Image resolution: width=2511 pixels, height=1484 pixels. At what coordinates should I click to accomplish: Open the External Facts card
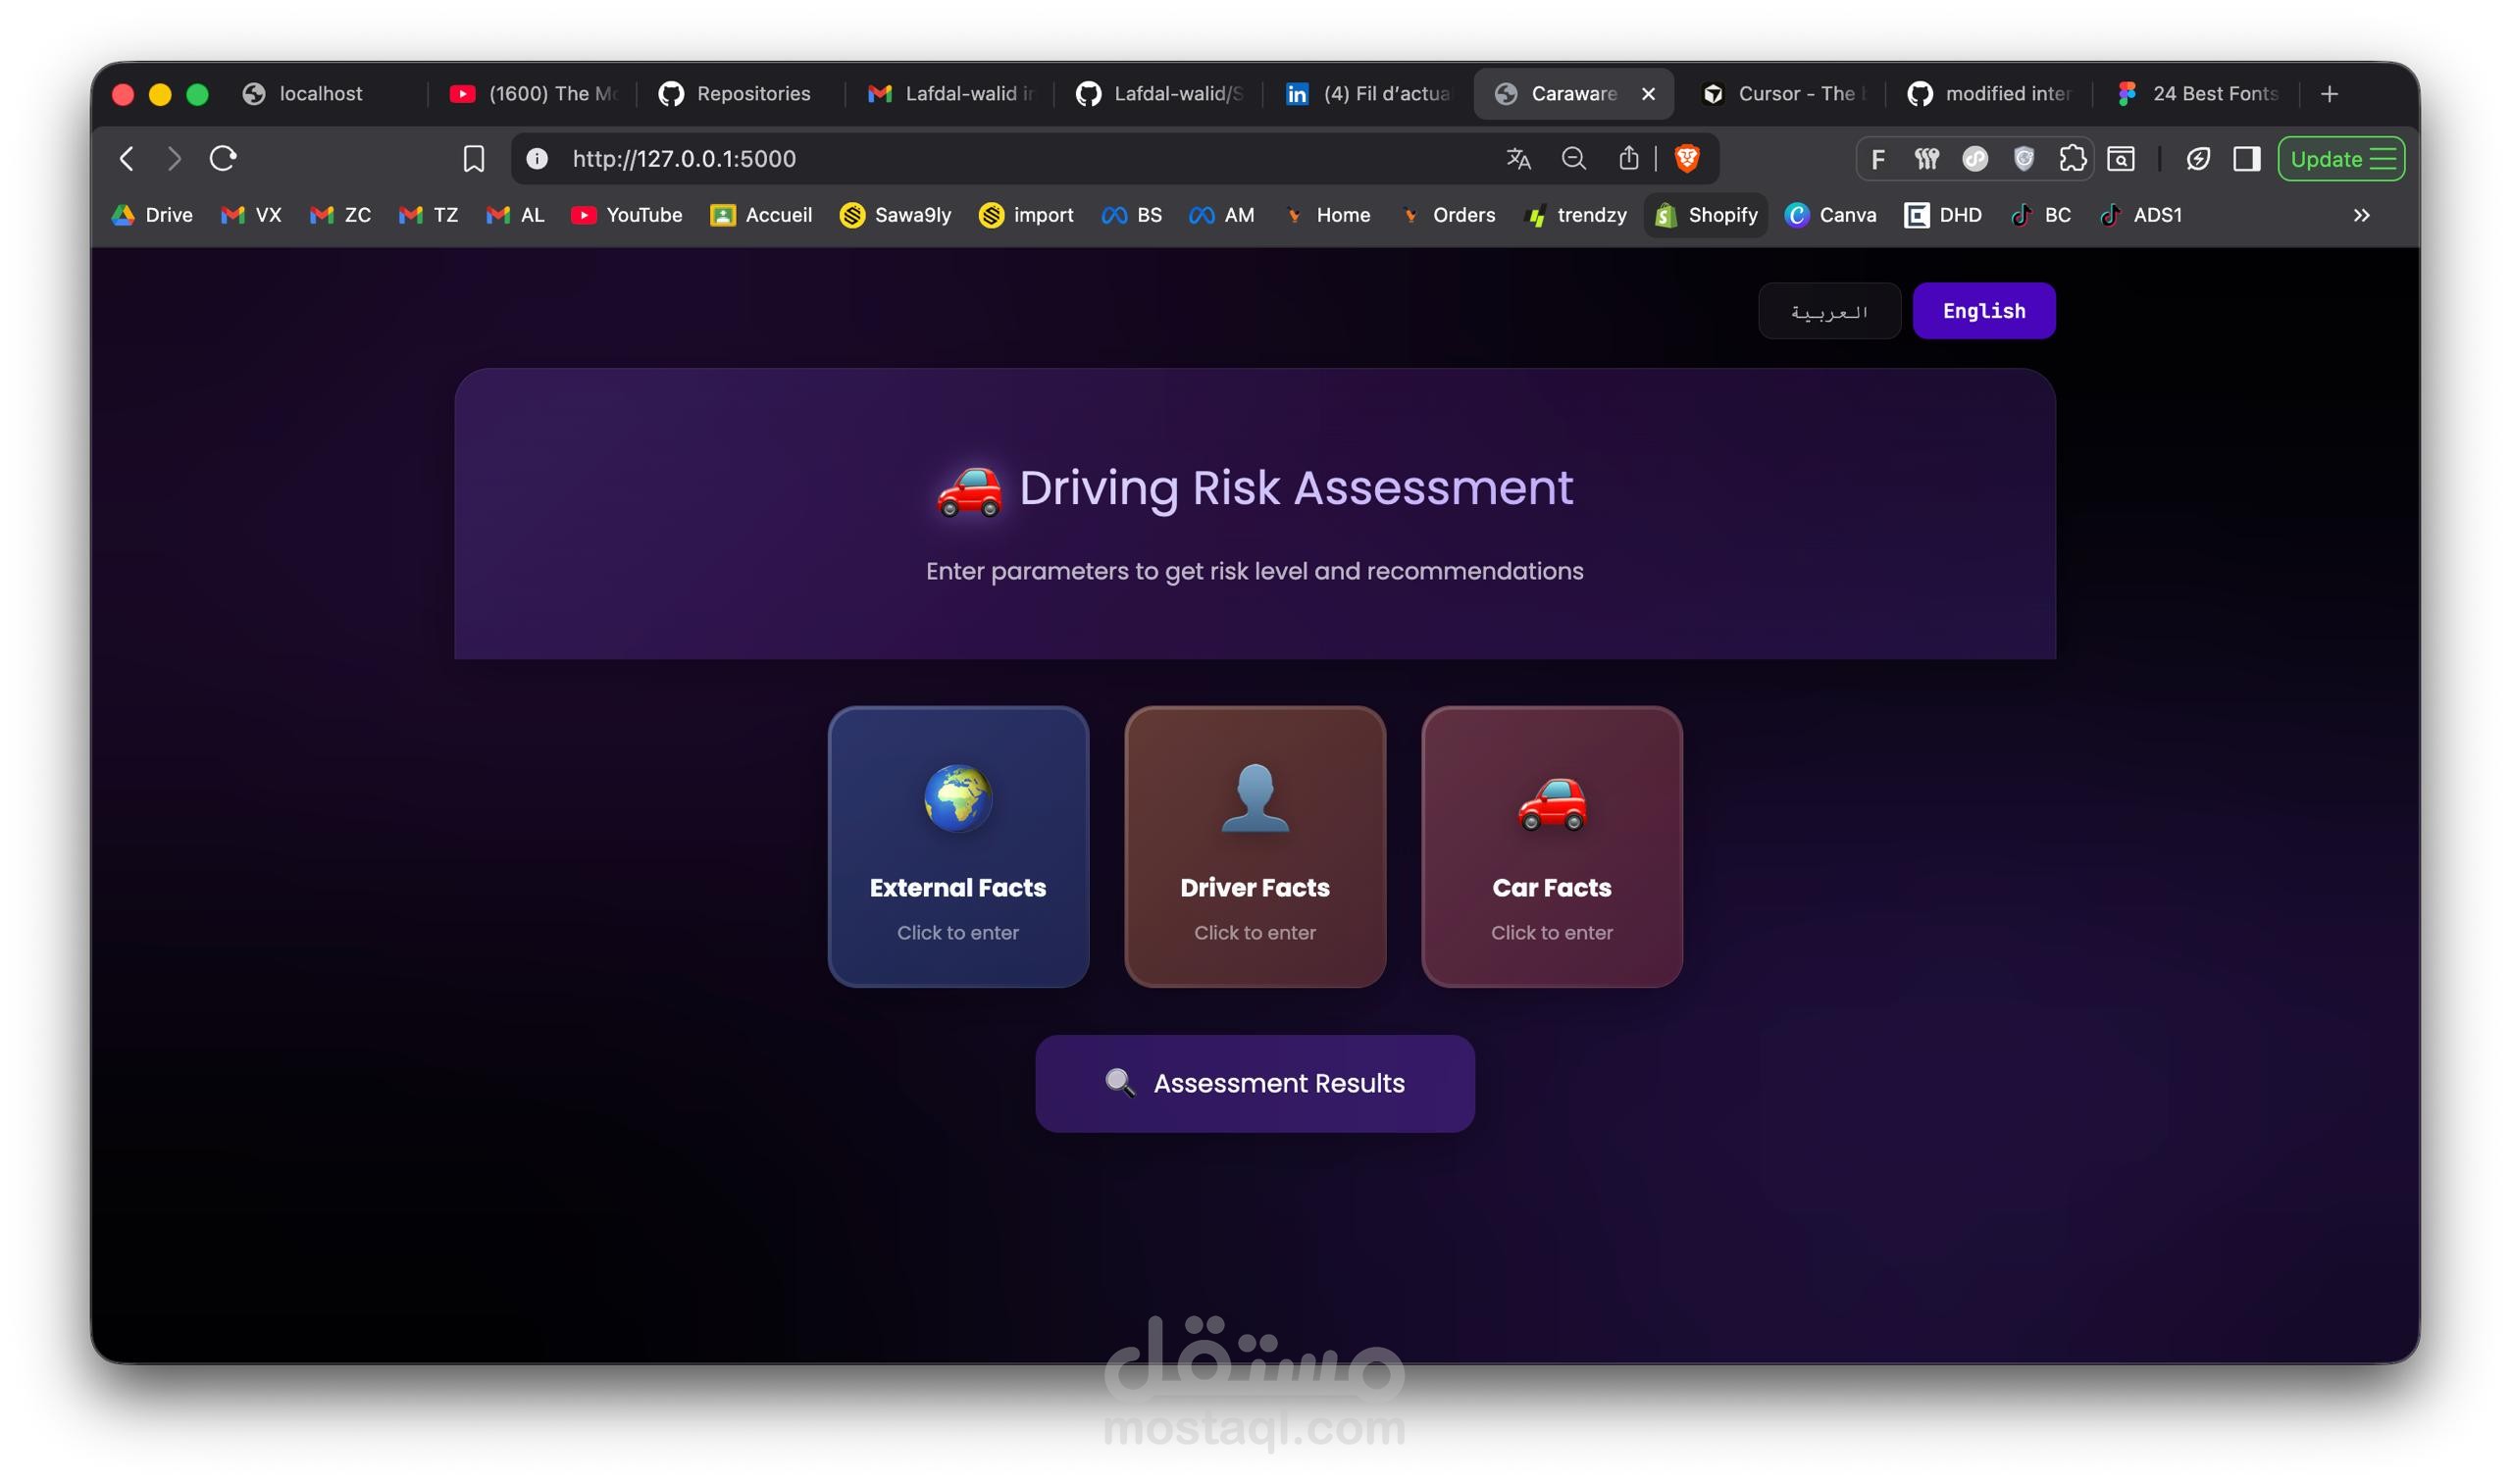[957, 846]
